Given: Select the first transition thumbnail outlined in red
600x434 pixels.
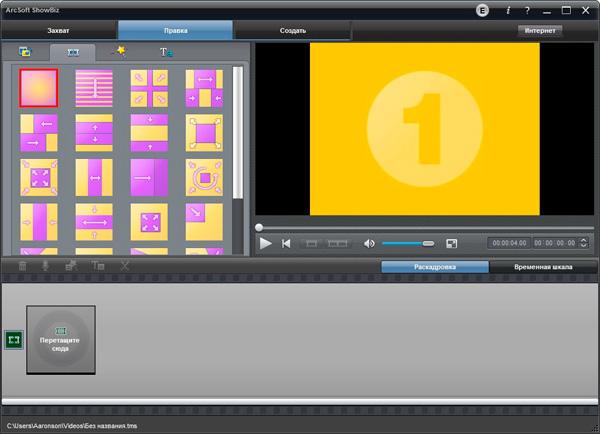Looking at the screenshot, I should (x=38, y=87).
